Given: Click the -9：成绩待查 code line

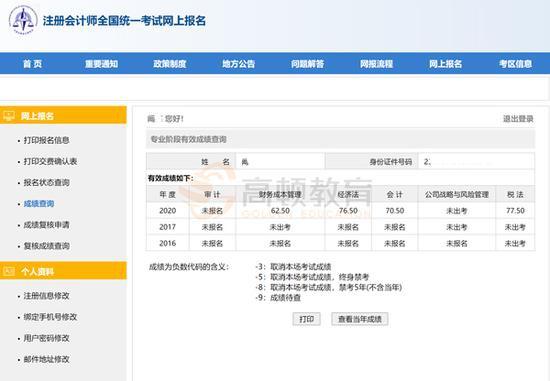Looking at the screenshot, I should click(278, 298).
